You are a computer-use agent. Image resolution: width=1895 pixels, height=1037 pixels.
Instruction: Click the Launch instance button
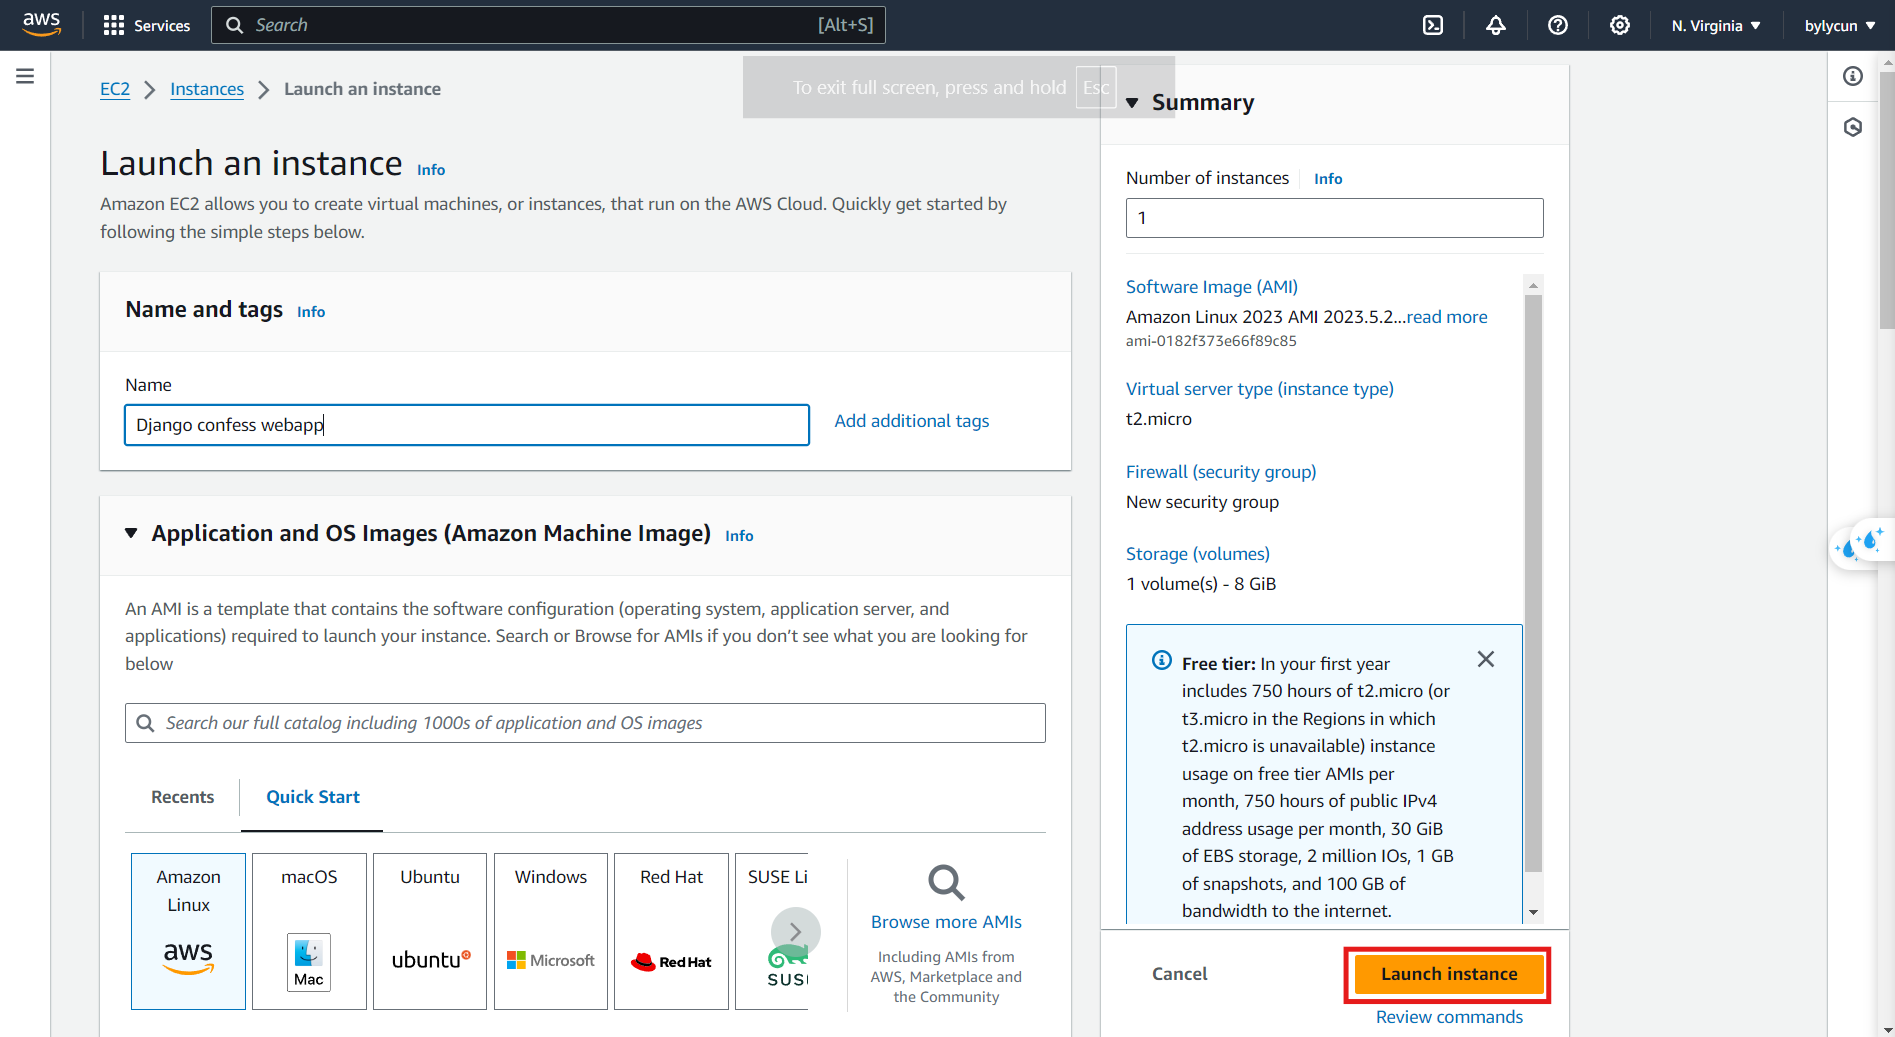pos(1449,974)
